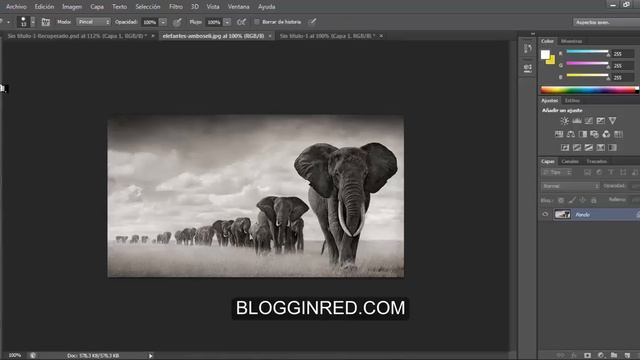Enable the 'Borrar de historia' checkbox
Screen dimensions: 640x360
(257, 22)
